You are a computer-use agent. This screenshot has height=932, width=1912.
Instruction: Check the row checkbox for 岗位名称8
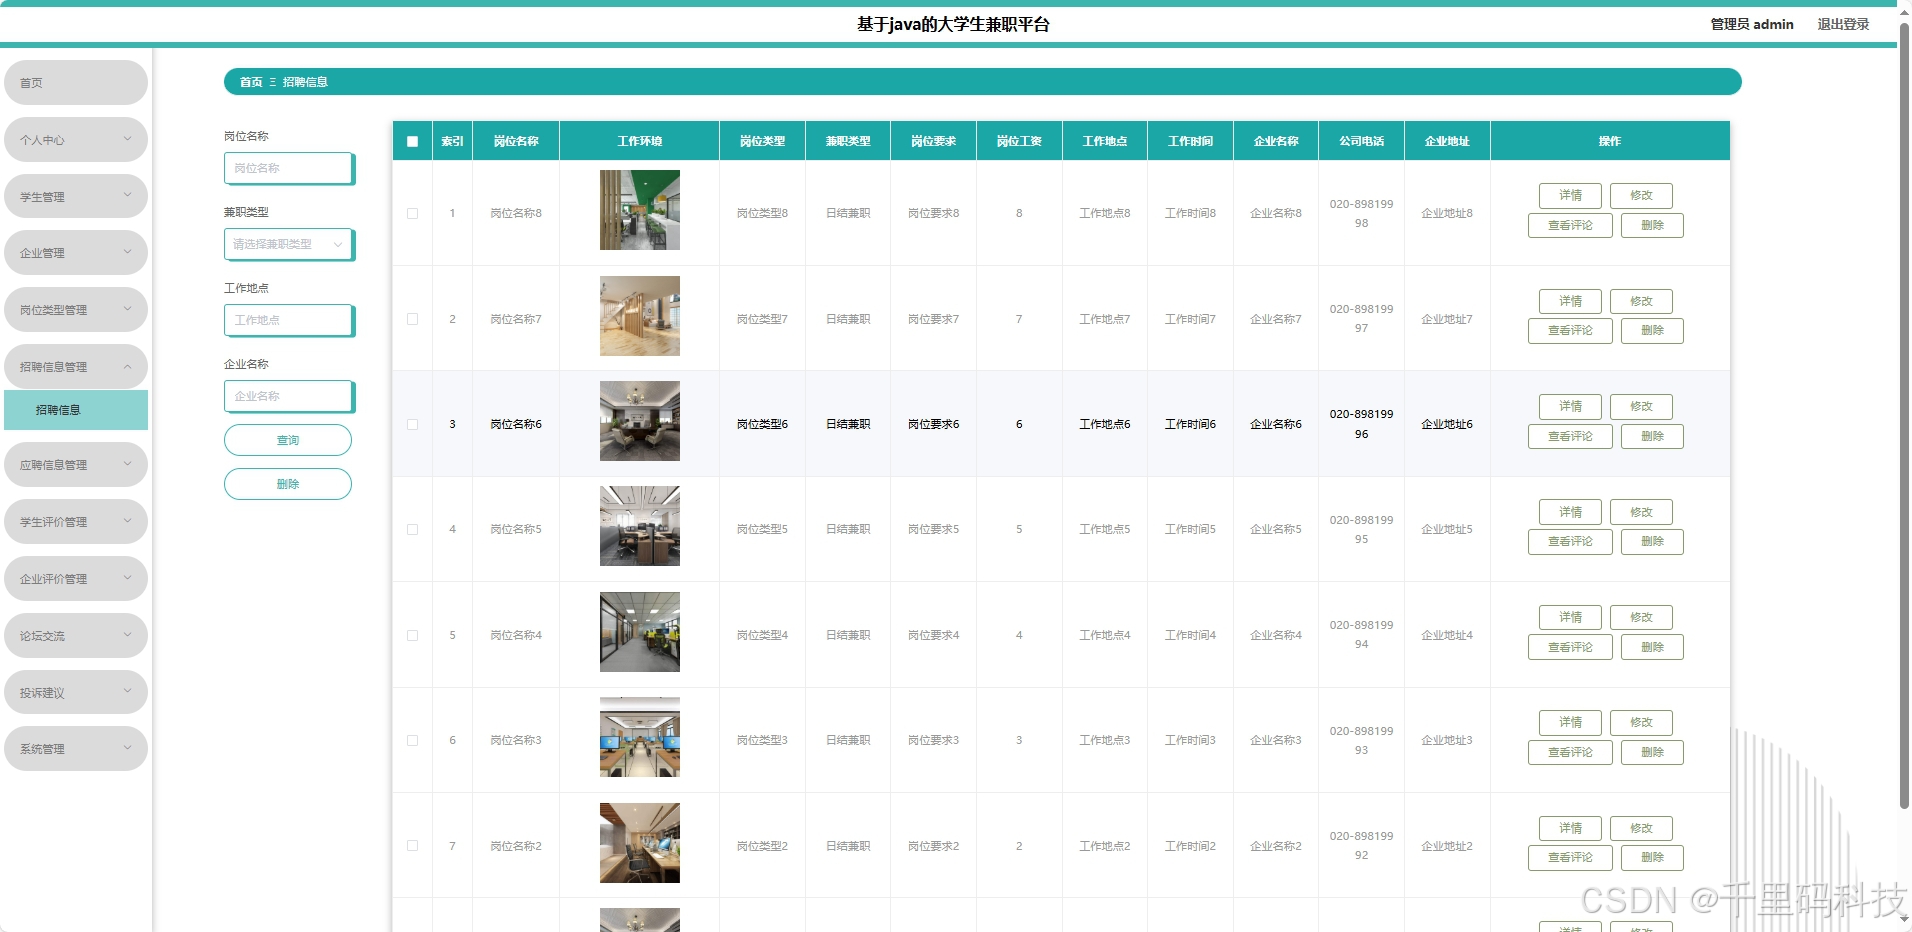412,213
